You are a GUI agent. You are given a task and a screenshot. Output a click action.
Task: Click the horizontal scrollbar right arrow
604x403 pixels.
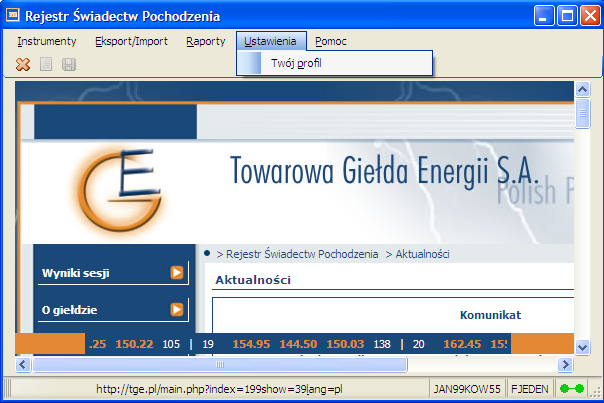(x=565, y=364)
